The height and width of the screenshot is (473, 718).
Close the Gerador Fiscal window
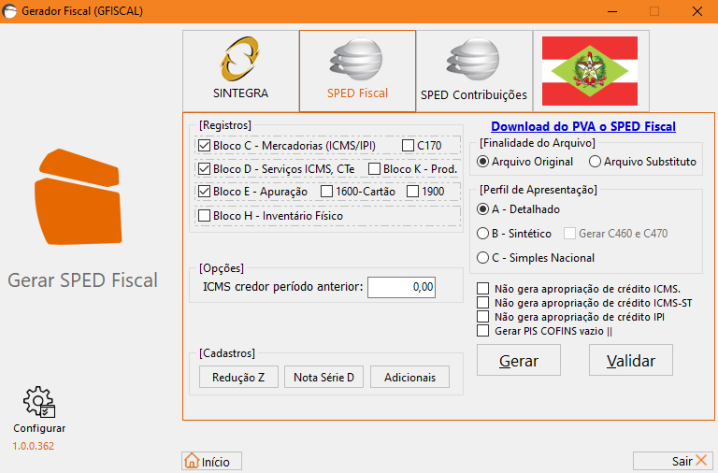(x=697, y=11)
